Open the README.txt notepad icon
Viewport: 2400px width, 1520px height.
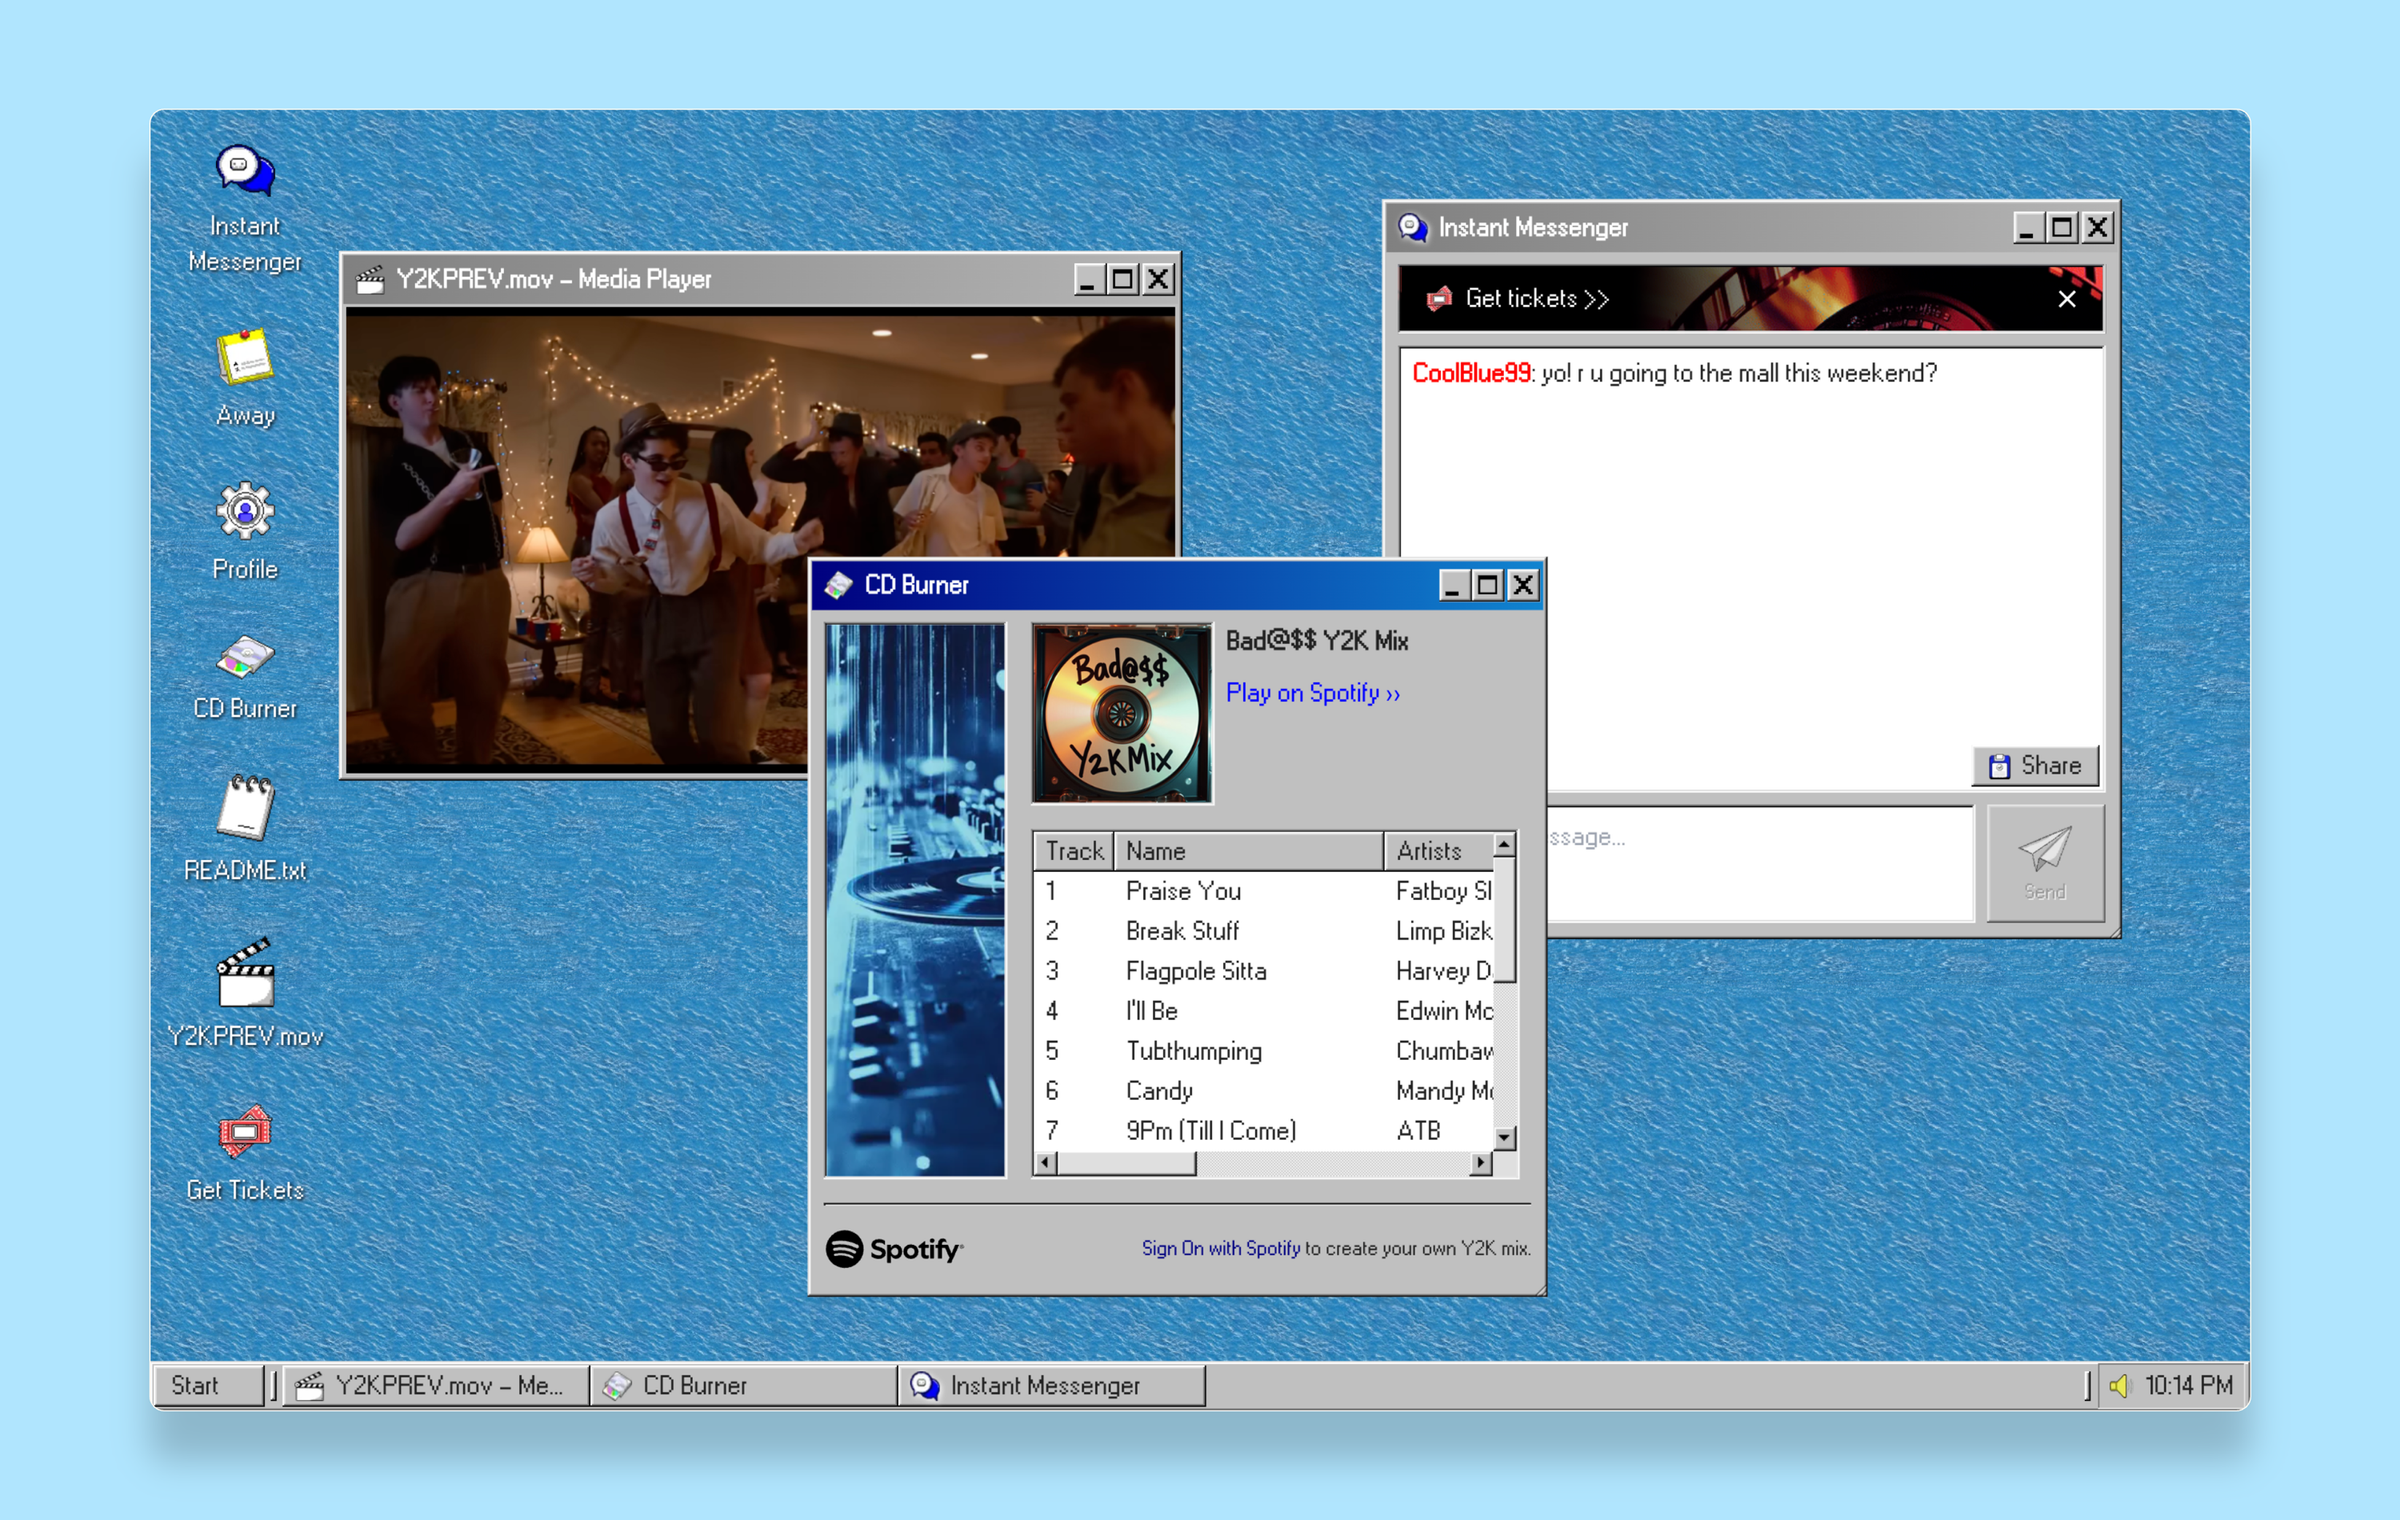pos(245,828)
